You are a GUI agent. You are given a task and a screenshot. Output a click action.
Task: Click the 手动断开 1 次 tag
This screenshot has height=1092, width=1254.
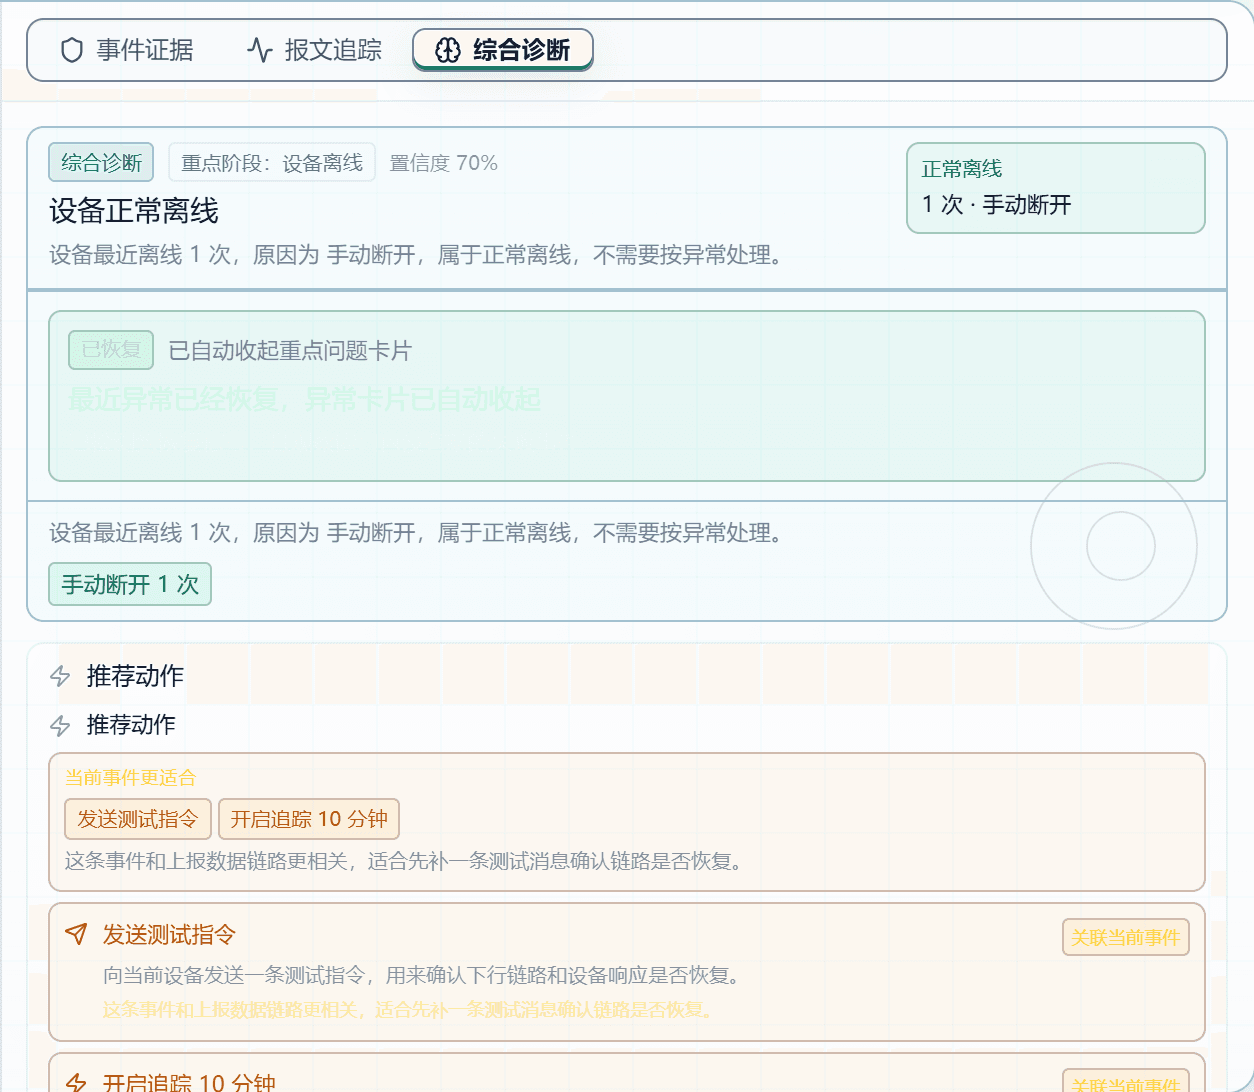coord(130,585)
